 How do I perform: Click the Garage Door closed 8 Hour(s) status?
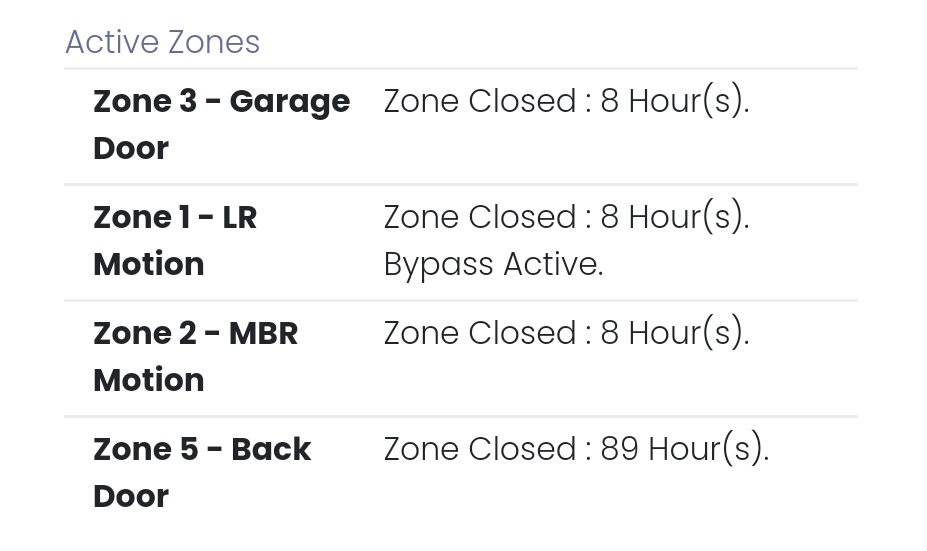[566, 101]
